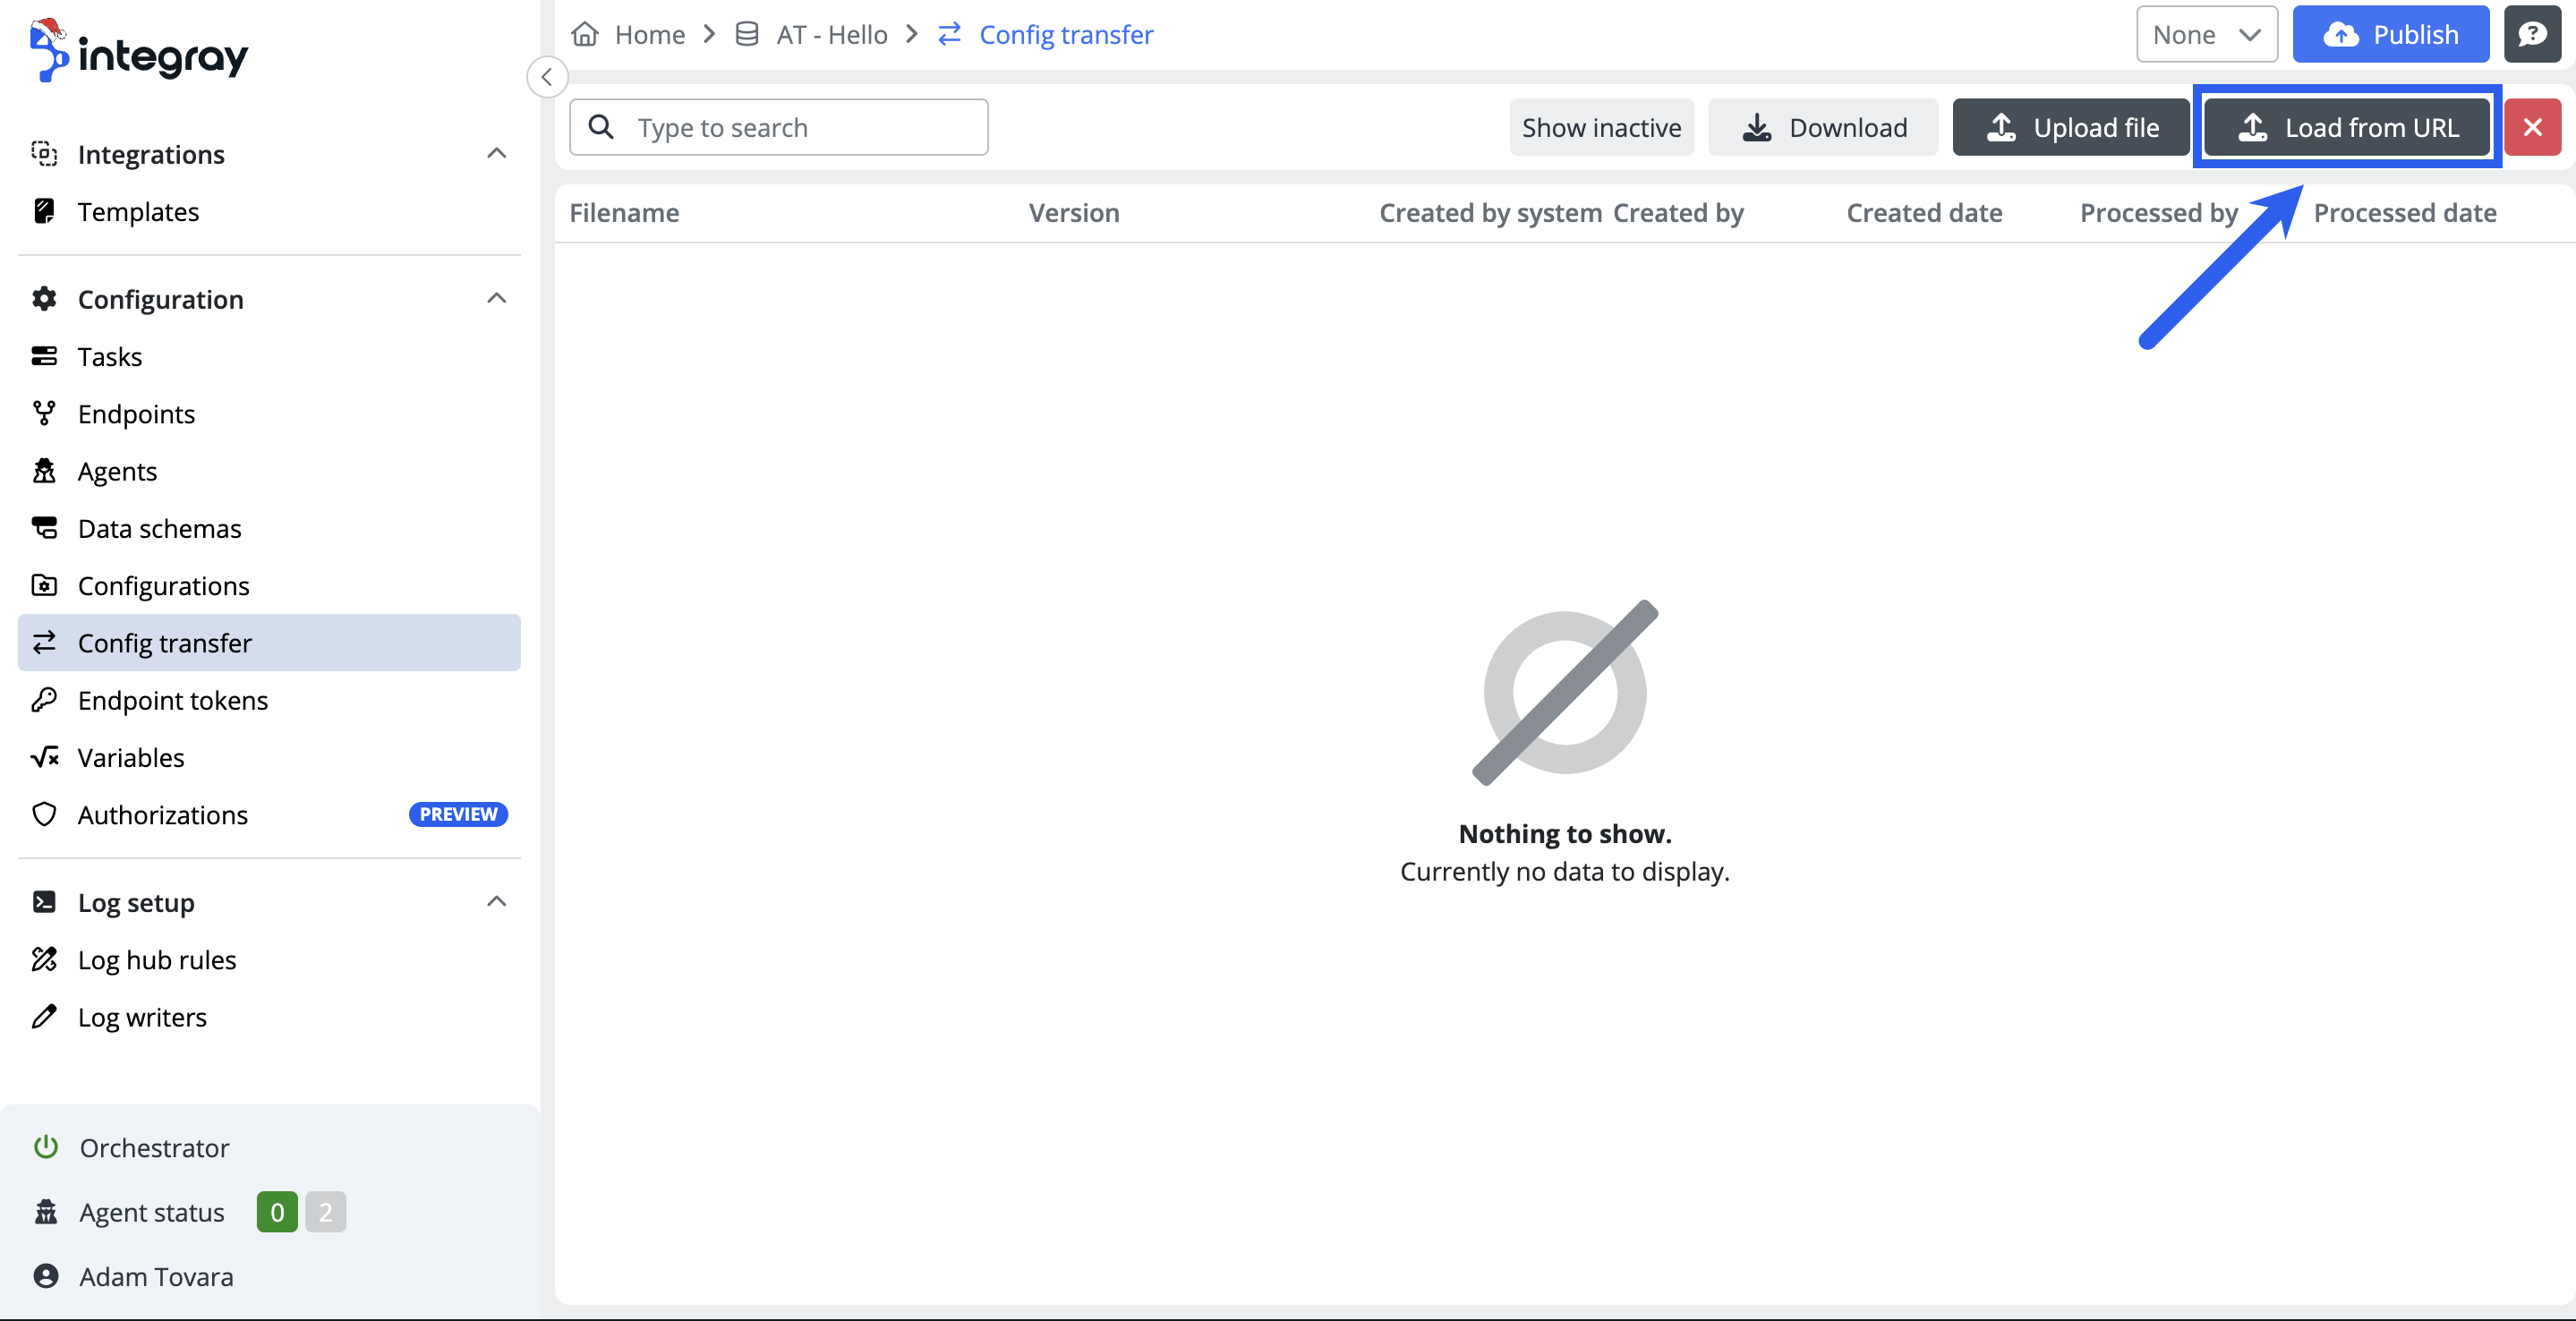This screenshot has height=1321, width=2576.
Task: Collapse sidebar using arrow circle button
Action: point(547,77)
